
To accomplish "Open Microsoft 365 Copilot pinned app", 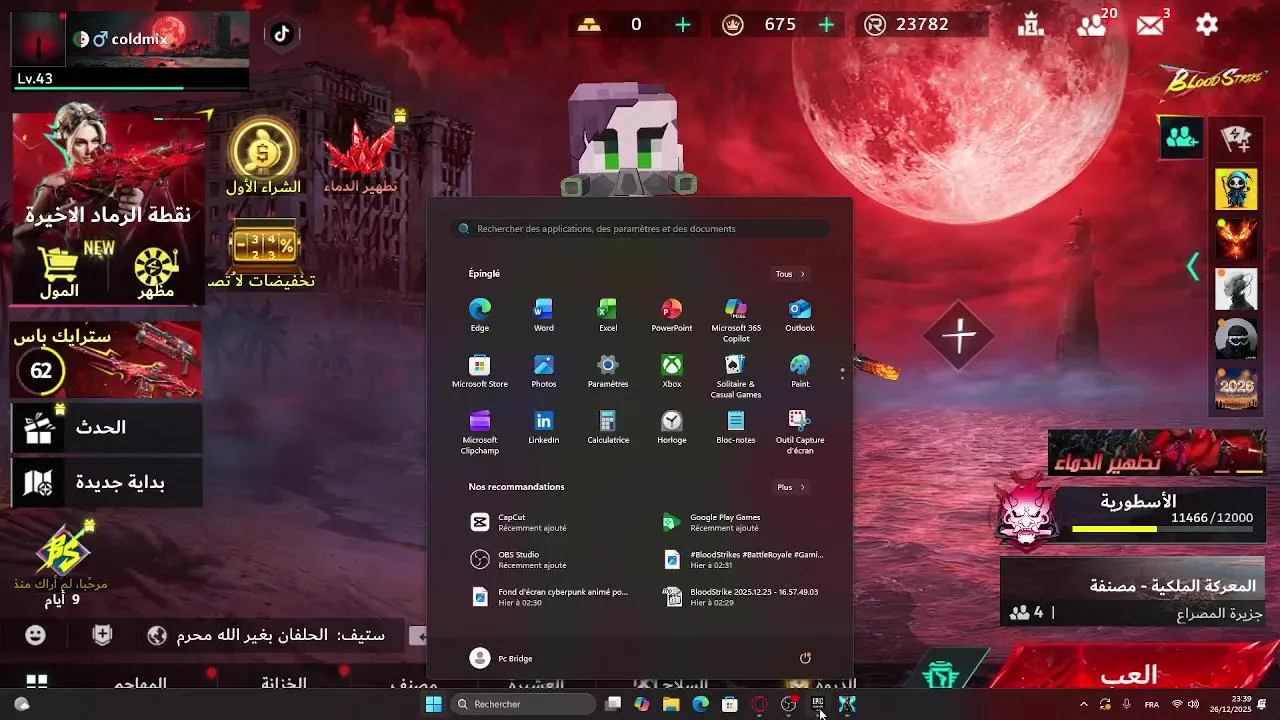I will pos(736,320).
